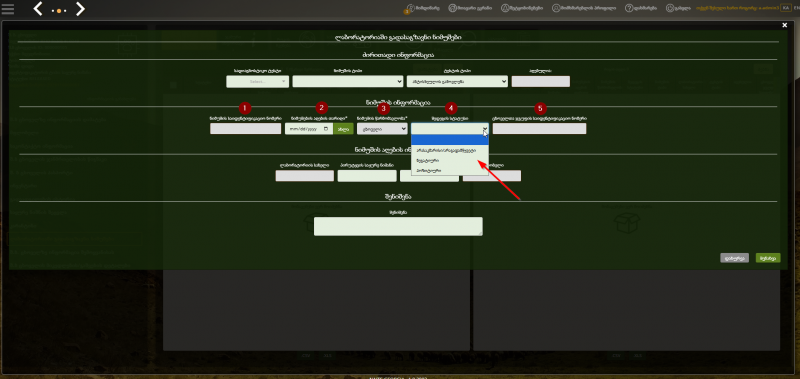Open notifications icon with the orange badge
The height and width of the screenshot is (379, 800).
(x=410, y=8)
